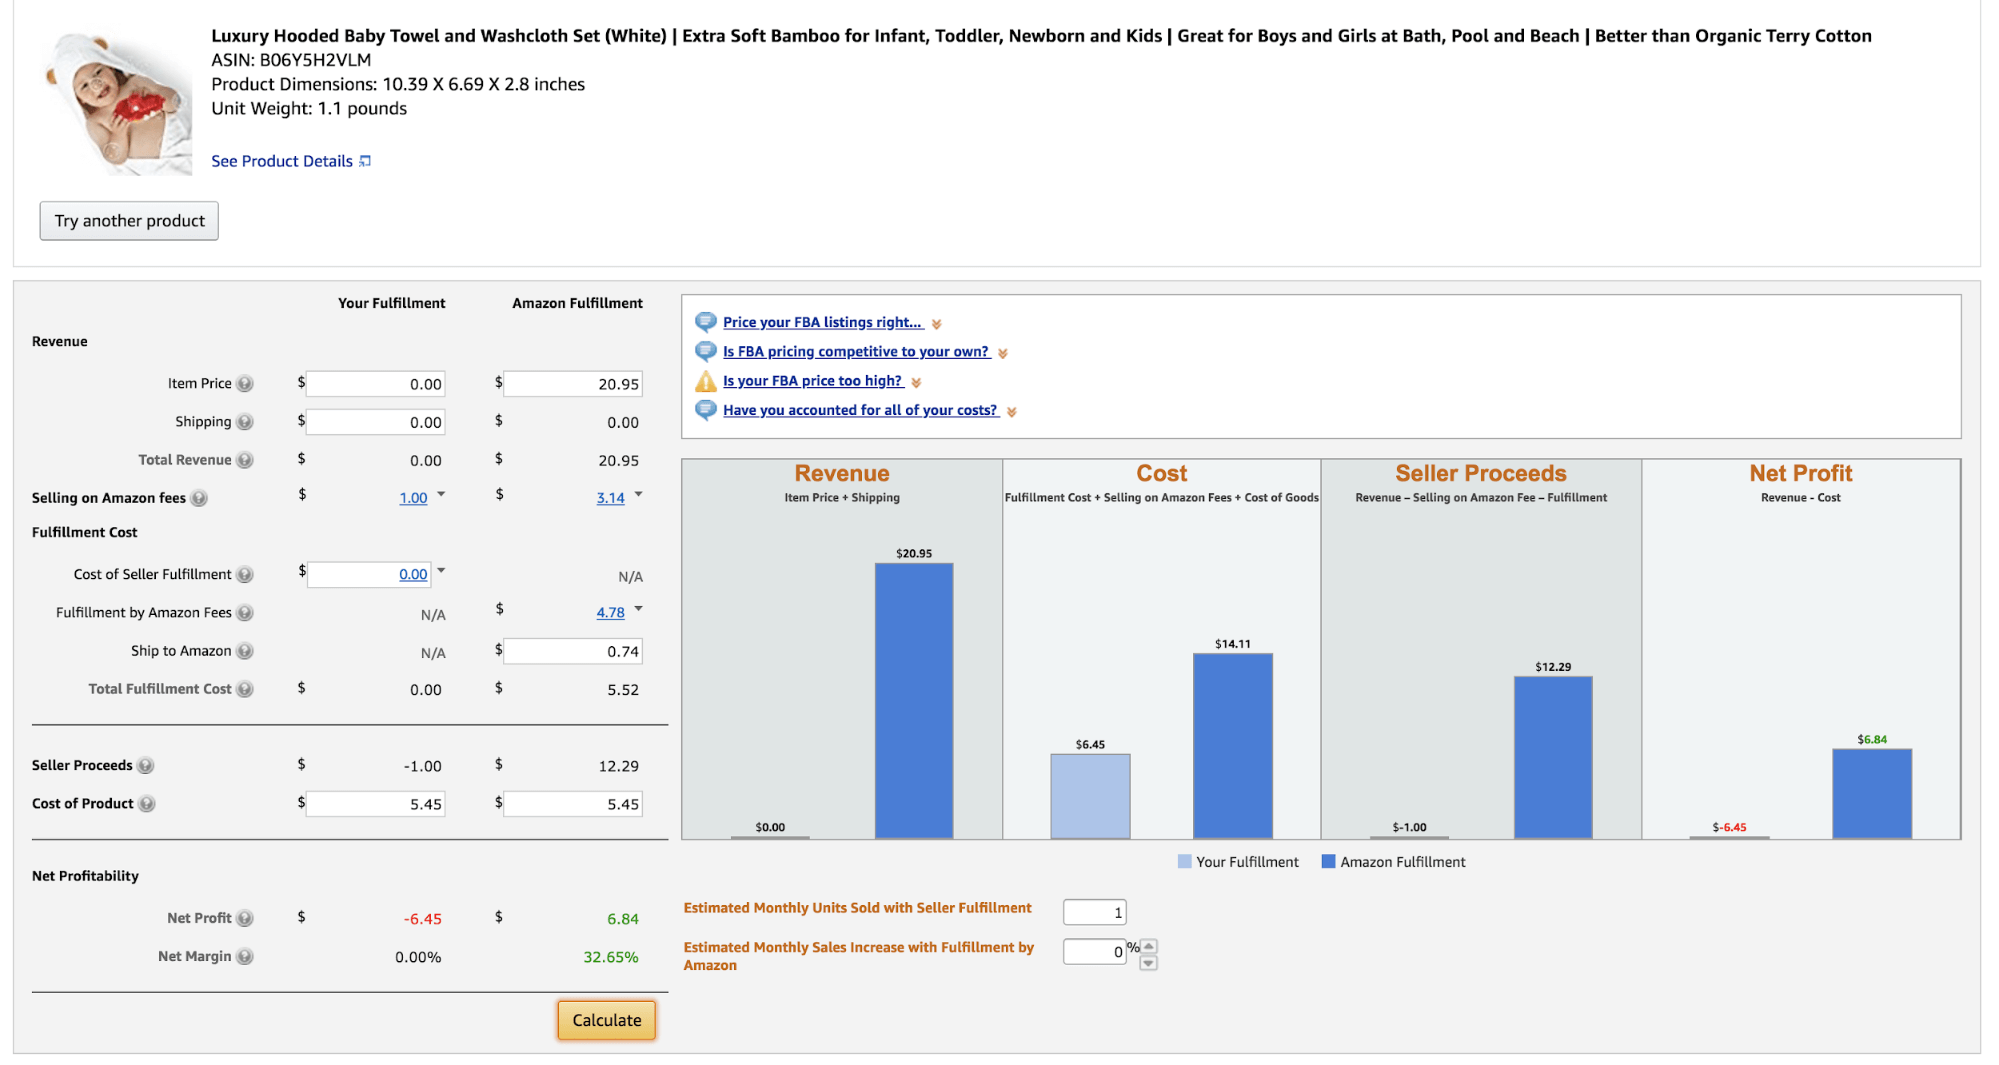
Task: Click the baby towel product thumbnail
Action: point(117,103)
